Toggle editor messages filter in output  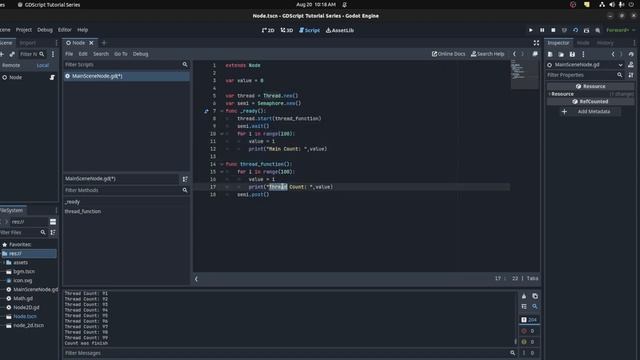[x=529, y=353]
